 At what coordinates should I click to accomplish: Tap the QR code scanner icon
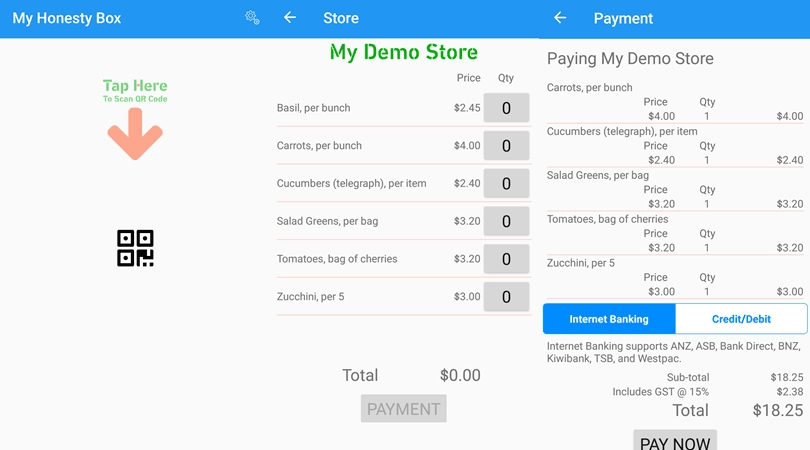click(x=135, y=248)
